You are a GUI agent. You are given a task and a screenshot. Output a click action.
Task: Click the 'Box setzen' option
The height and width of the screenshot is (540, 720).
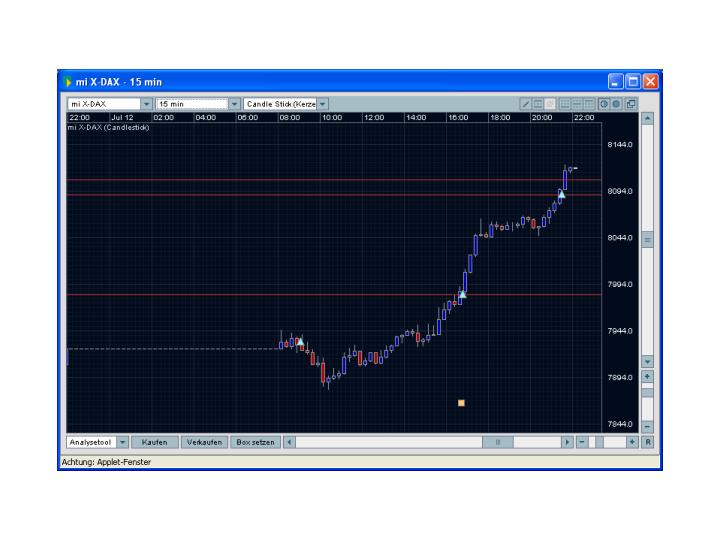coord(255,442)
